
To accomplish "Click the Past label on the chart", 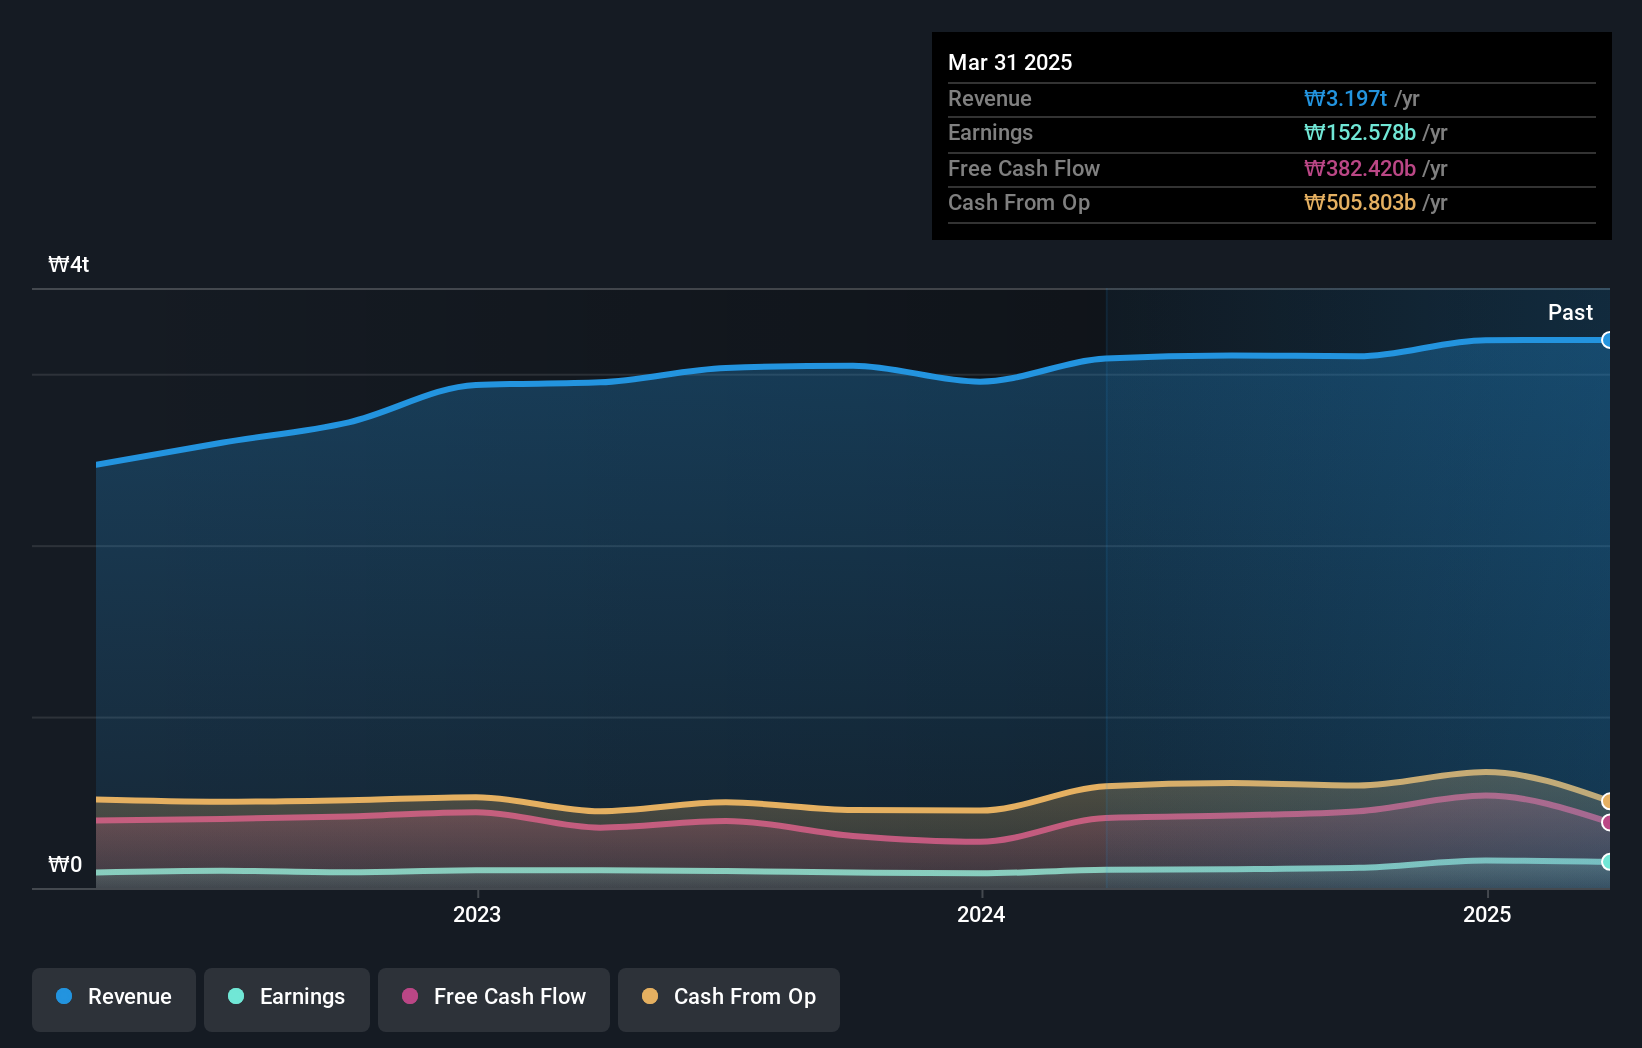I will [x=1570, y=312].
